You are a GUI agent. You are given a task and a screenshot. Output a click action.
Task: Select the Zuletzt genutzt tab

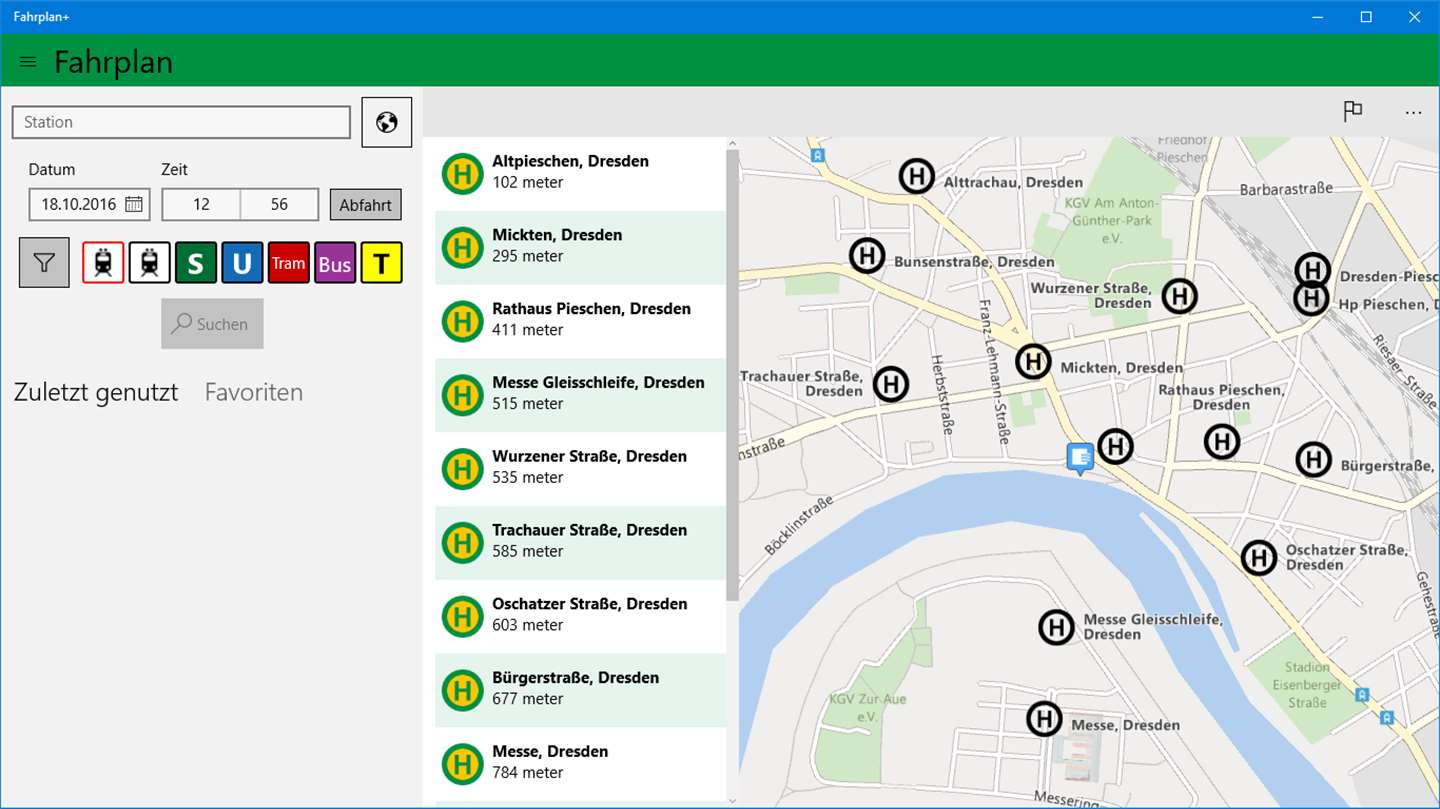(96, 392)
